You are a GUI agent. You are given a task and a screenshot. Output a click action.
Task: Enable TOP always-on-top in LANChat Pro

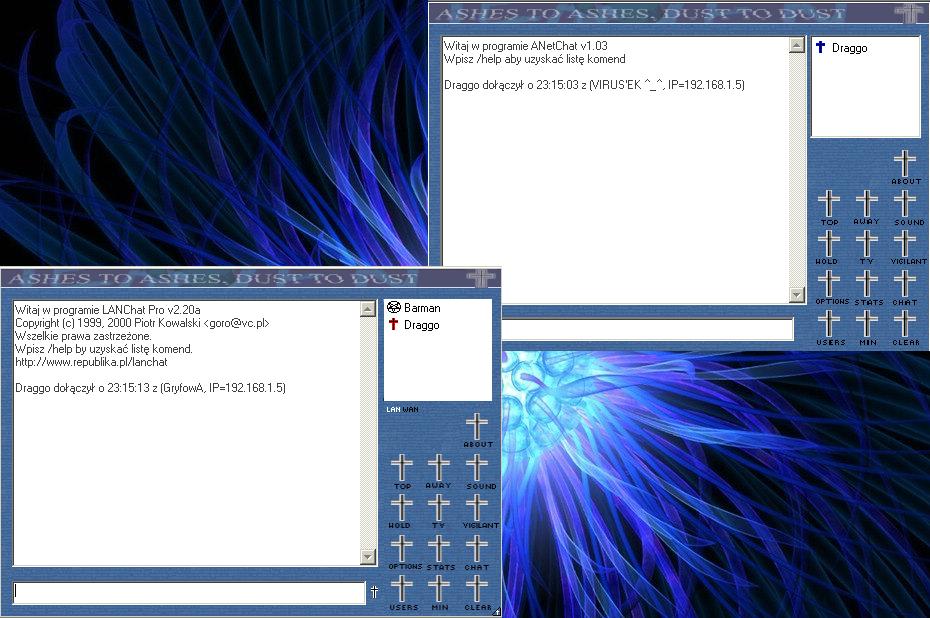pyautogui.click(x=402, y=468)
